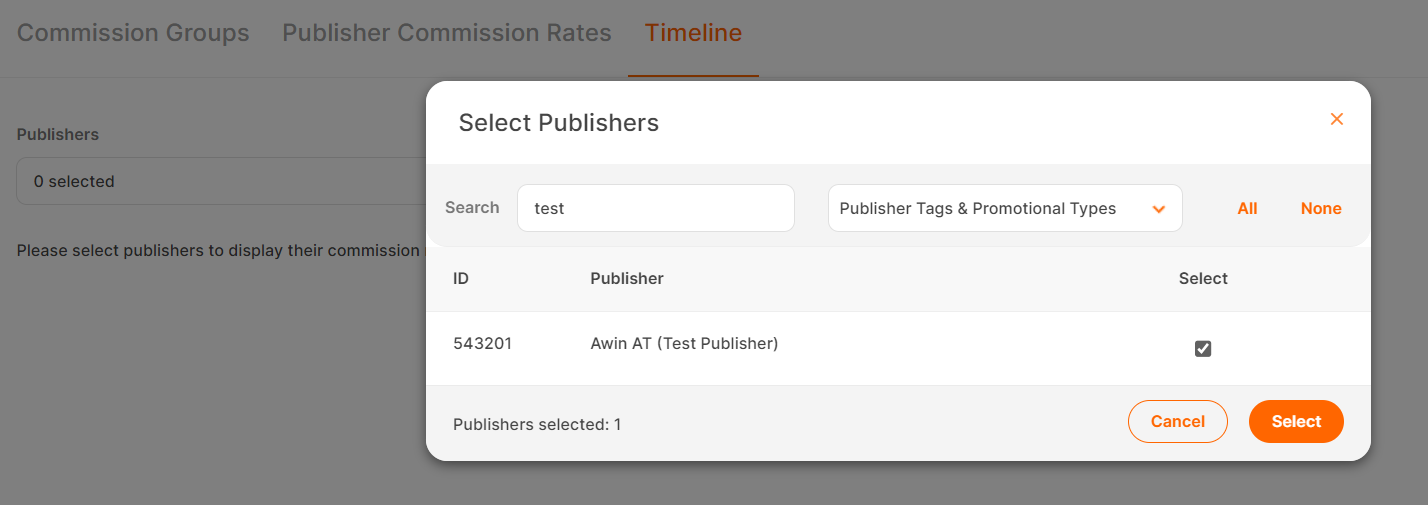
Task: Click the Select column header
Action: [1203, 279]
